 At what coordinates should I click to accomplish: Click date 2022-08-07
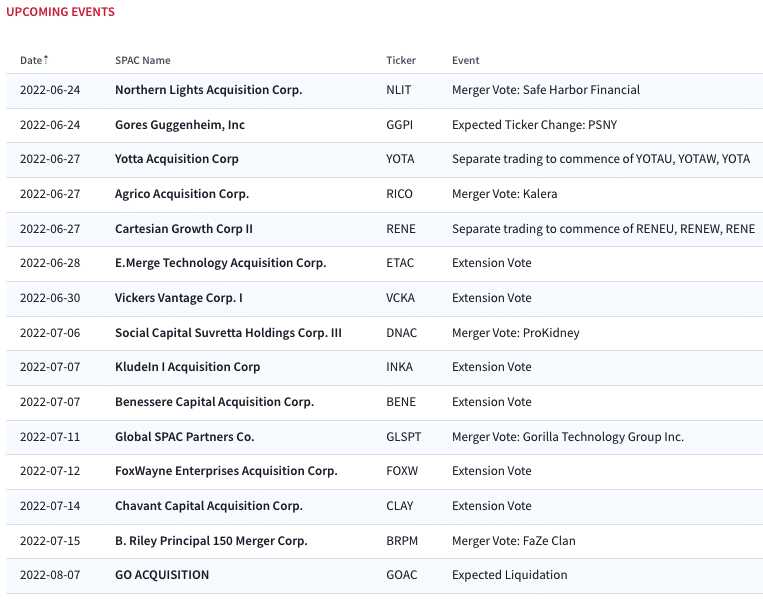tap(50, 575)
